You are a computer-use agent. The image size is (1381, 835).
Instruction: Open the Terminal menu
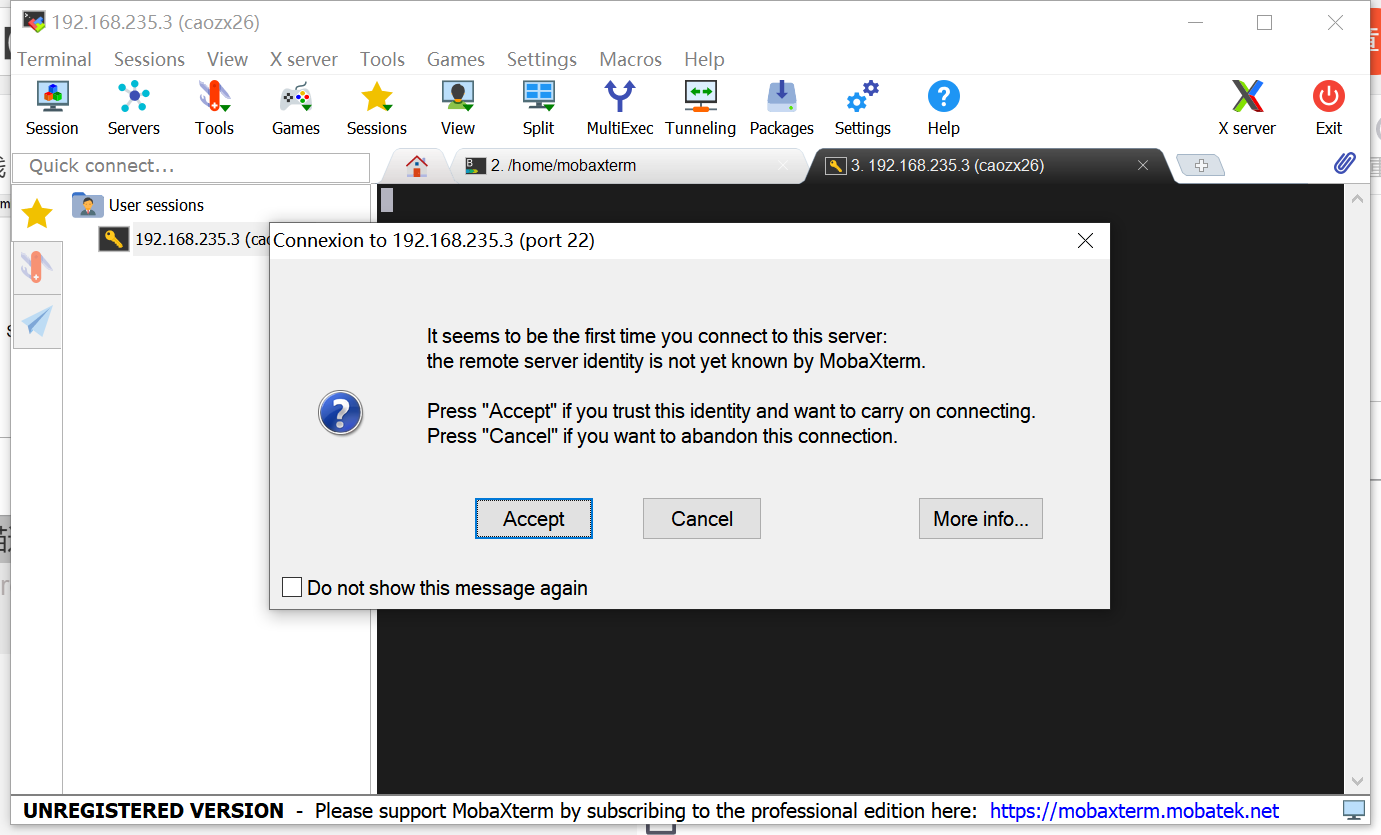coord(54,59)
